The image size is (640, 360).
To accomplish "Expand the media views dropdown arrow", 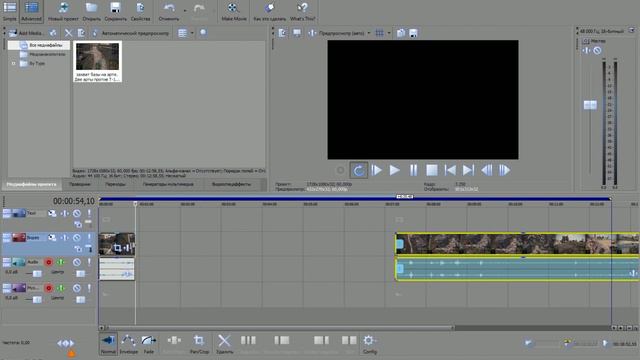I will (192, 33).
